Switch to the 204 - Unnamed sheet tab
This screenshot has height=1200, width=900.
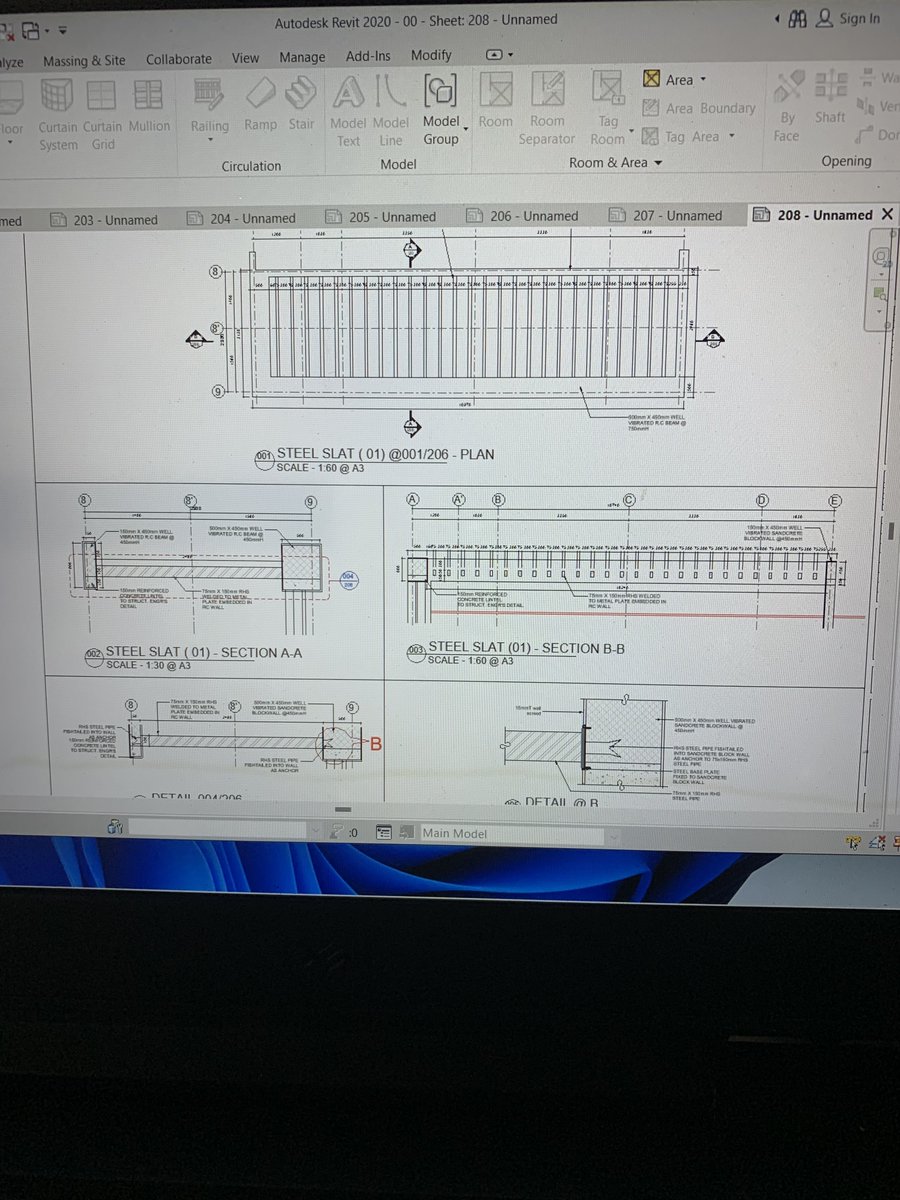(x=243, y=218)
